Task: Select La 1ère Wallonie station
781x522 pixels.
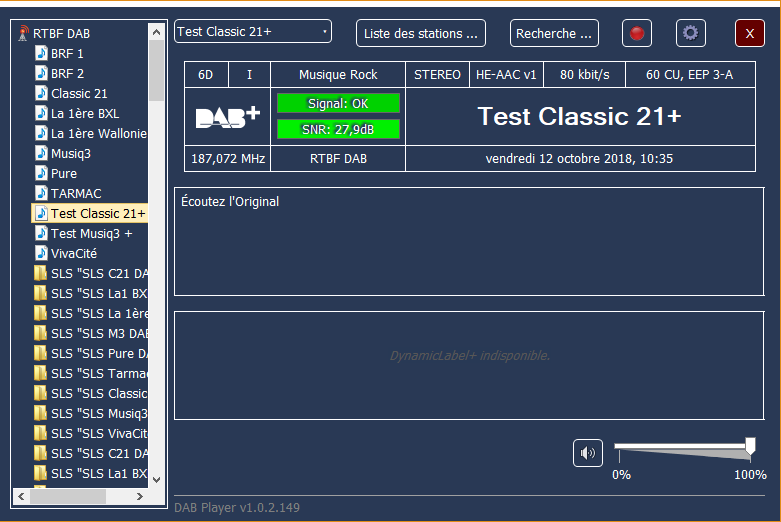Action: click(99, 133)
